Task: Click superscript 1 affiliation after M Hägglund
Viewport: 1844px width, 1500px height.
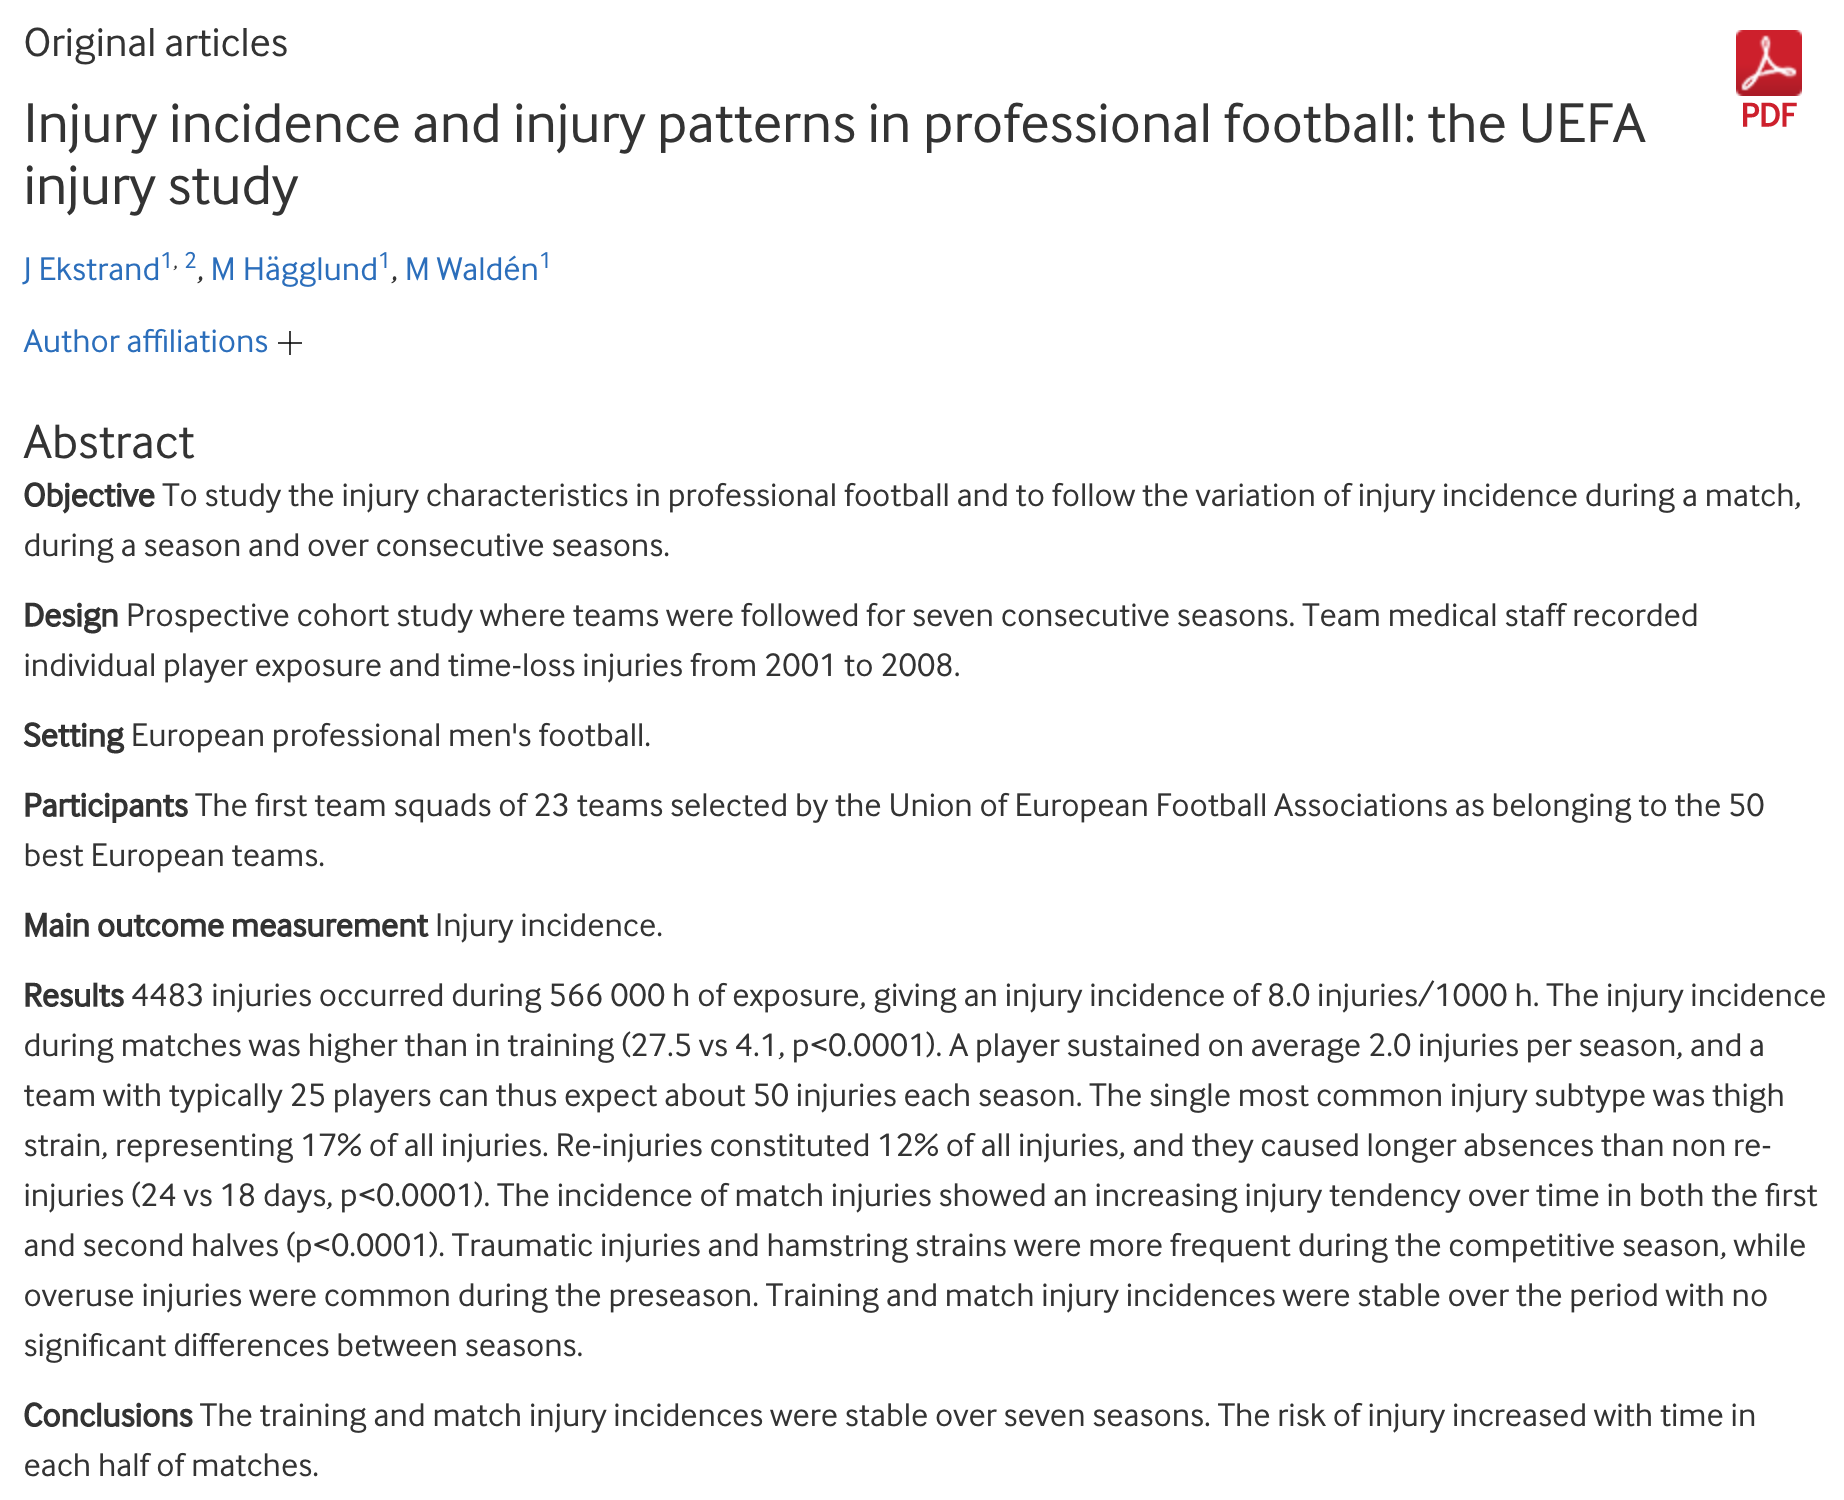Action: pyautogui.click(x=384, y=262)
